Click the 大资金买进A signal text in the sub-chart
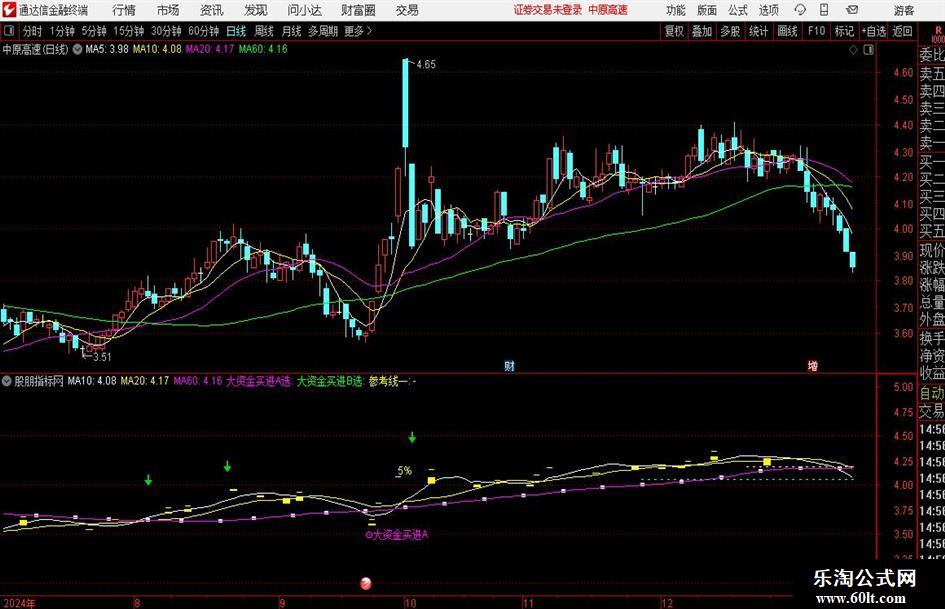The height and width of the screenshot is (609, 945). coord(397,534)
